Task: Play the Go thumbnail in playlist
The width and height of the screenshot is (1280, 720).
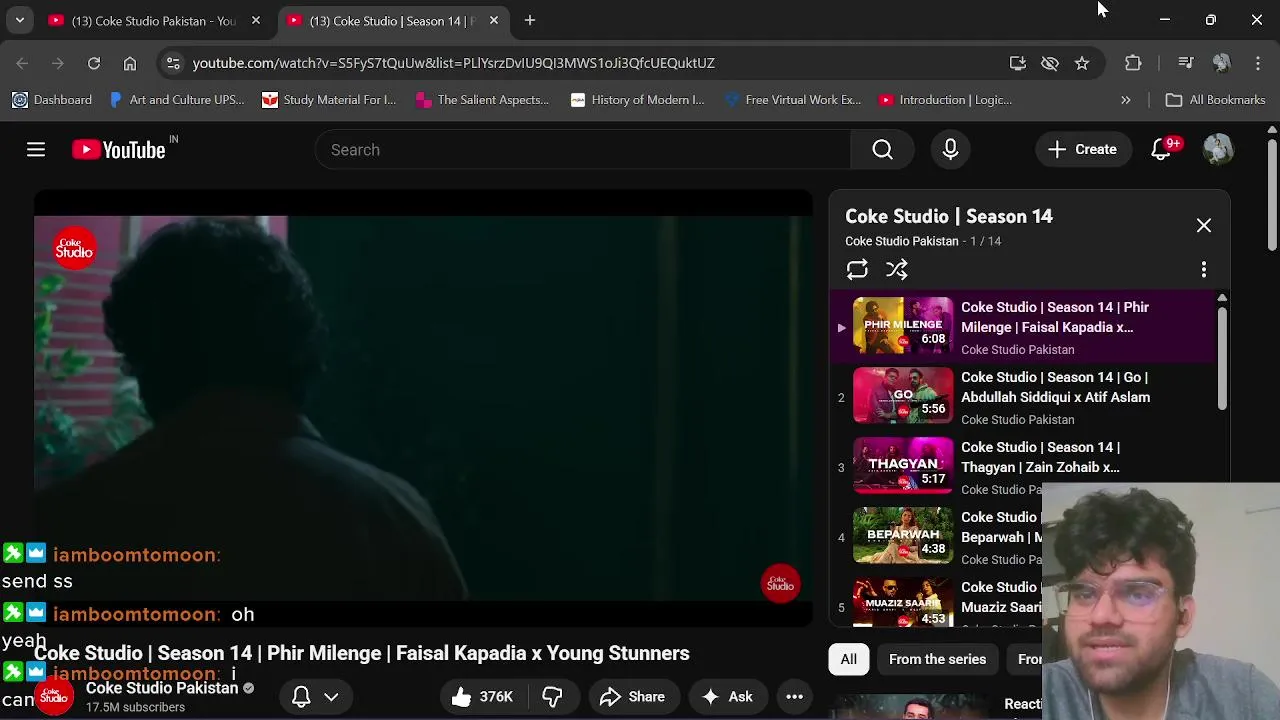Action: coord(903,396)
